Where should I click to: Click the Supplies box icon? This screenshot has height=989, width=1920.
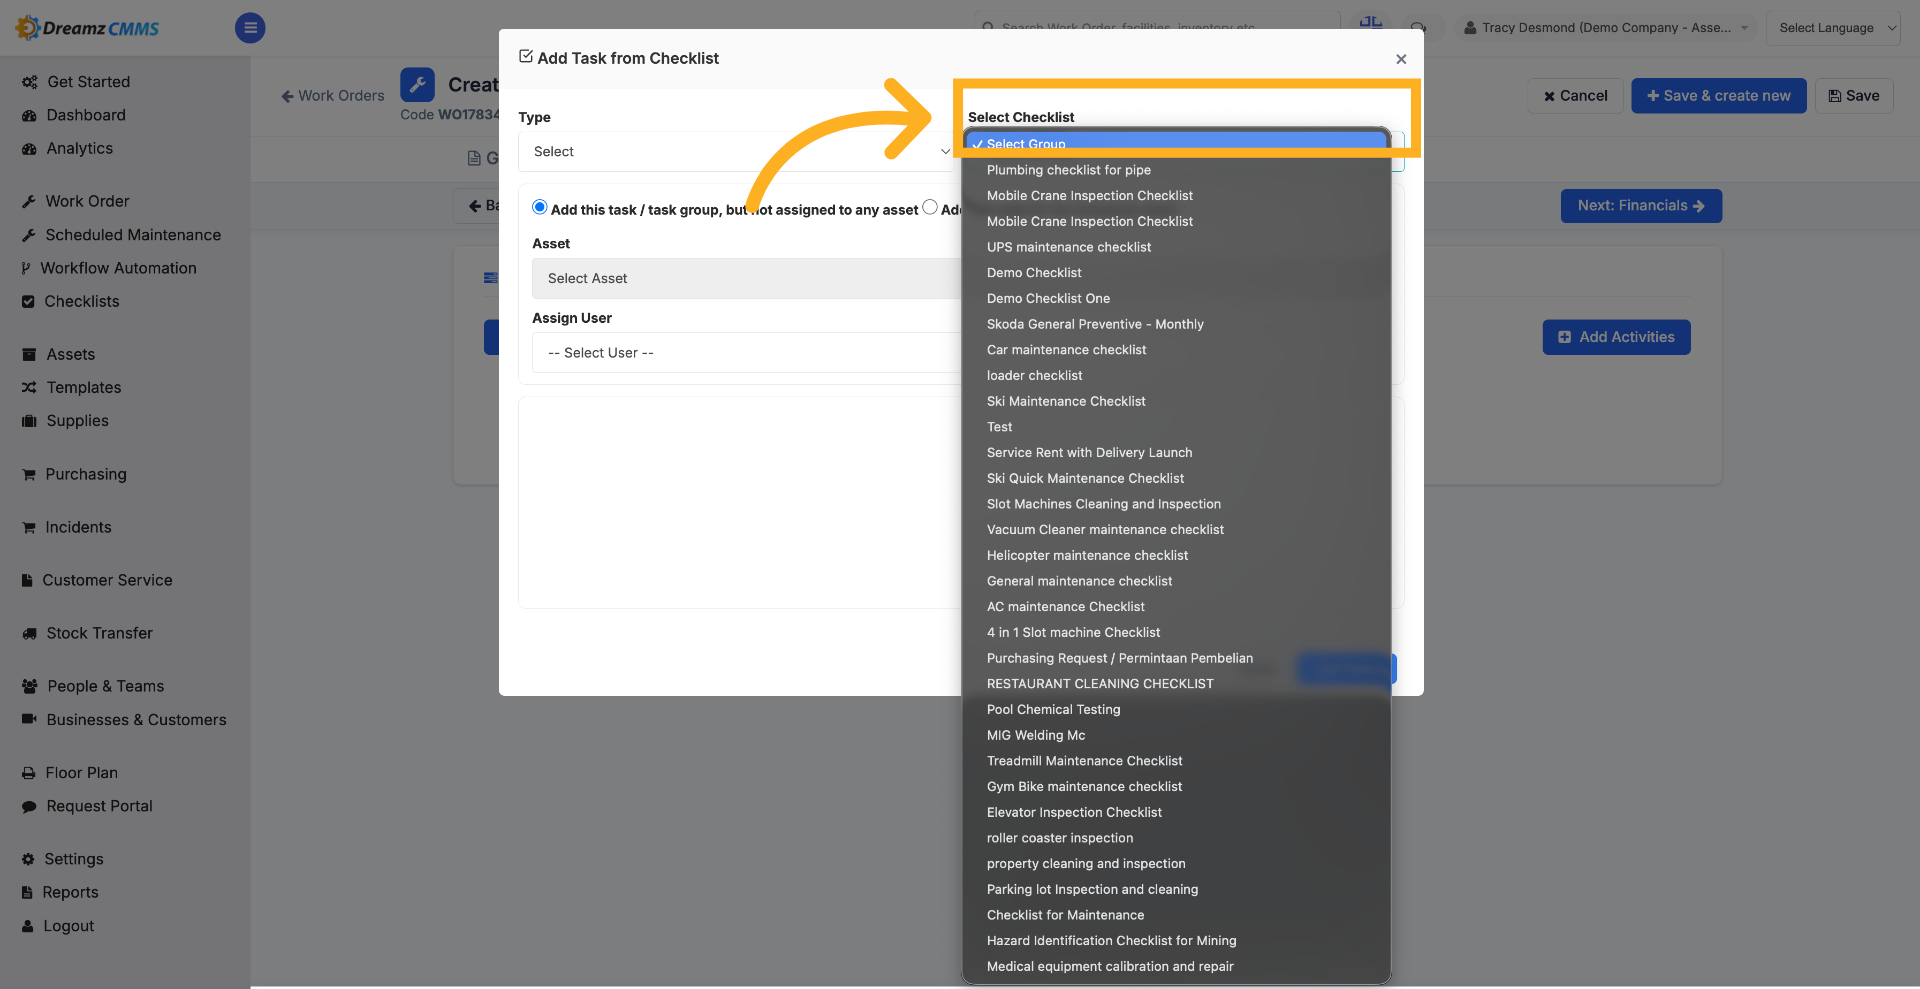coord(29,421)
